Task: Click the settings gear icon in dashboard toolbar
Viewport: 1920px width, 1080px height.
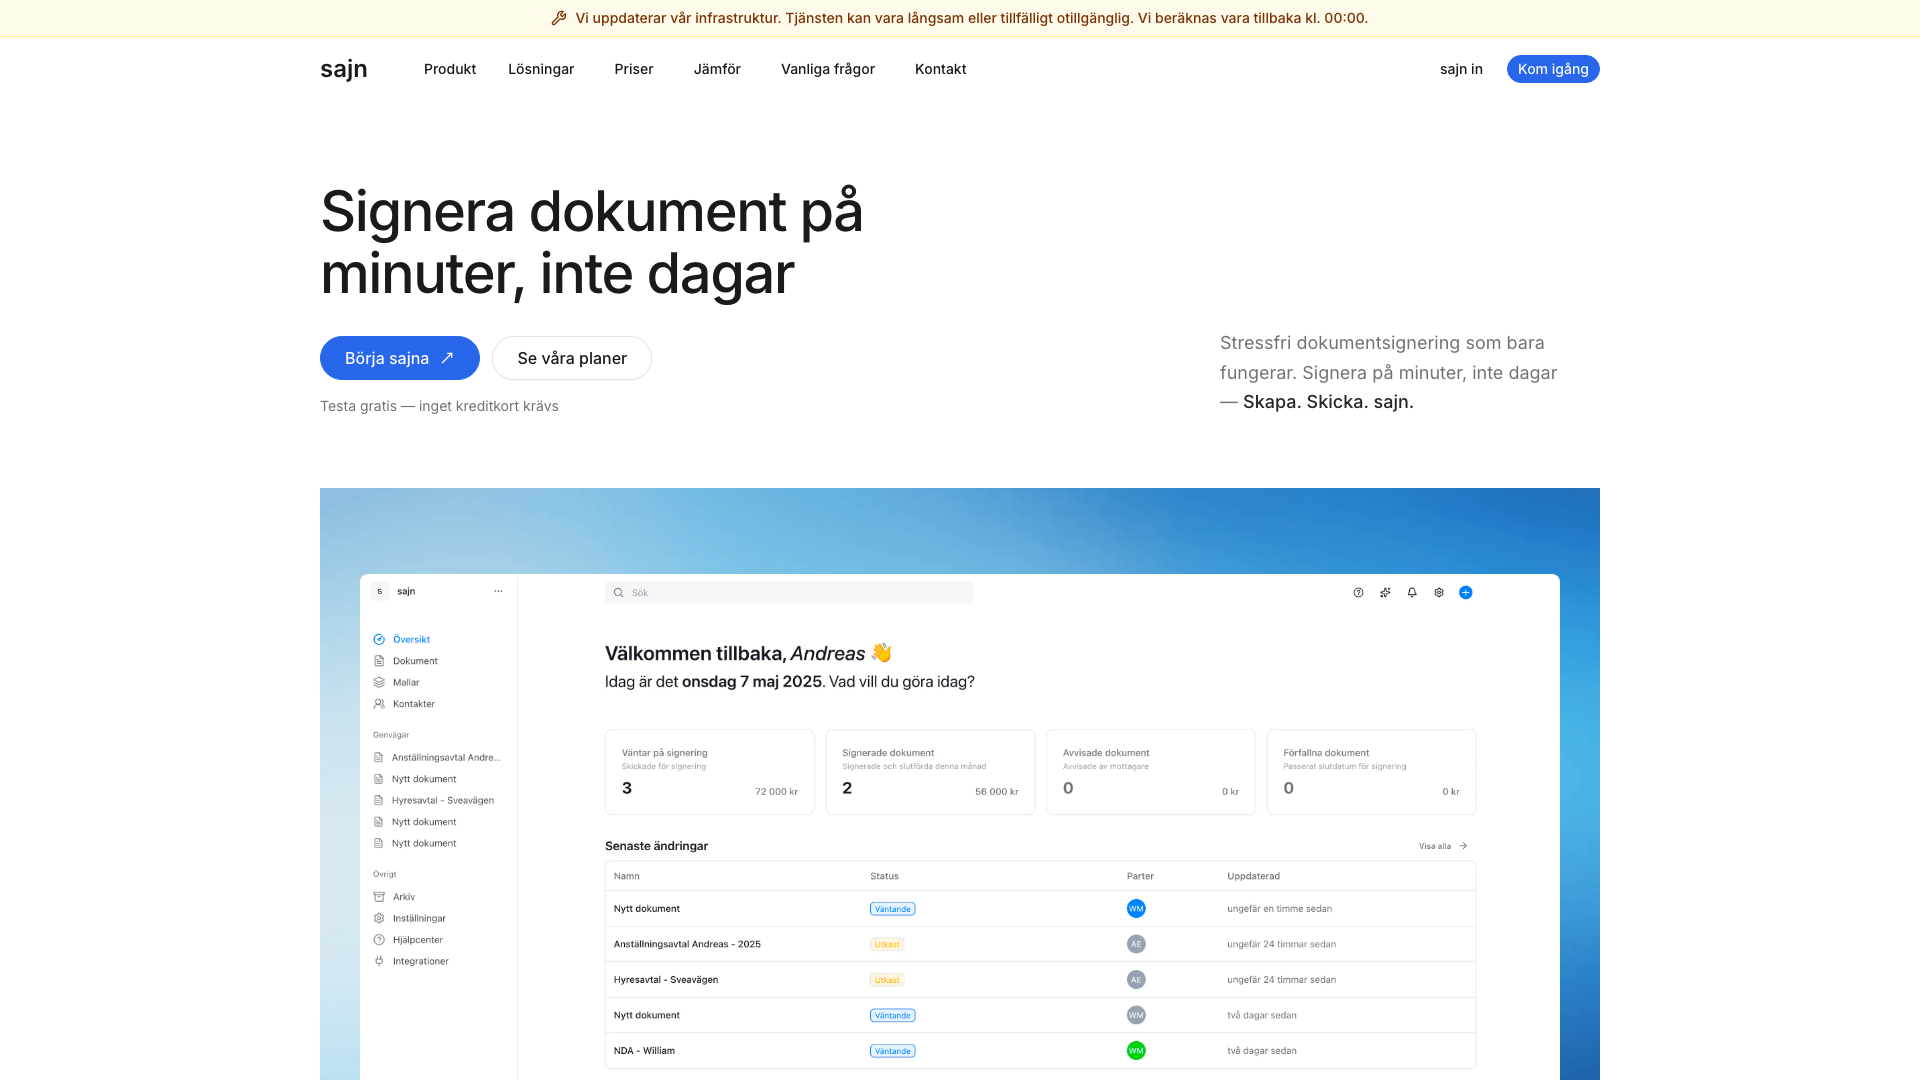Action: (x=1439, y=593)
